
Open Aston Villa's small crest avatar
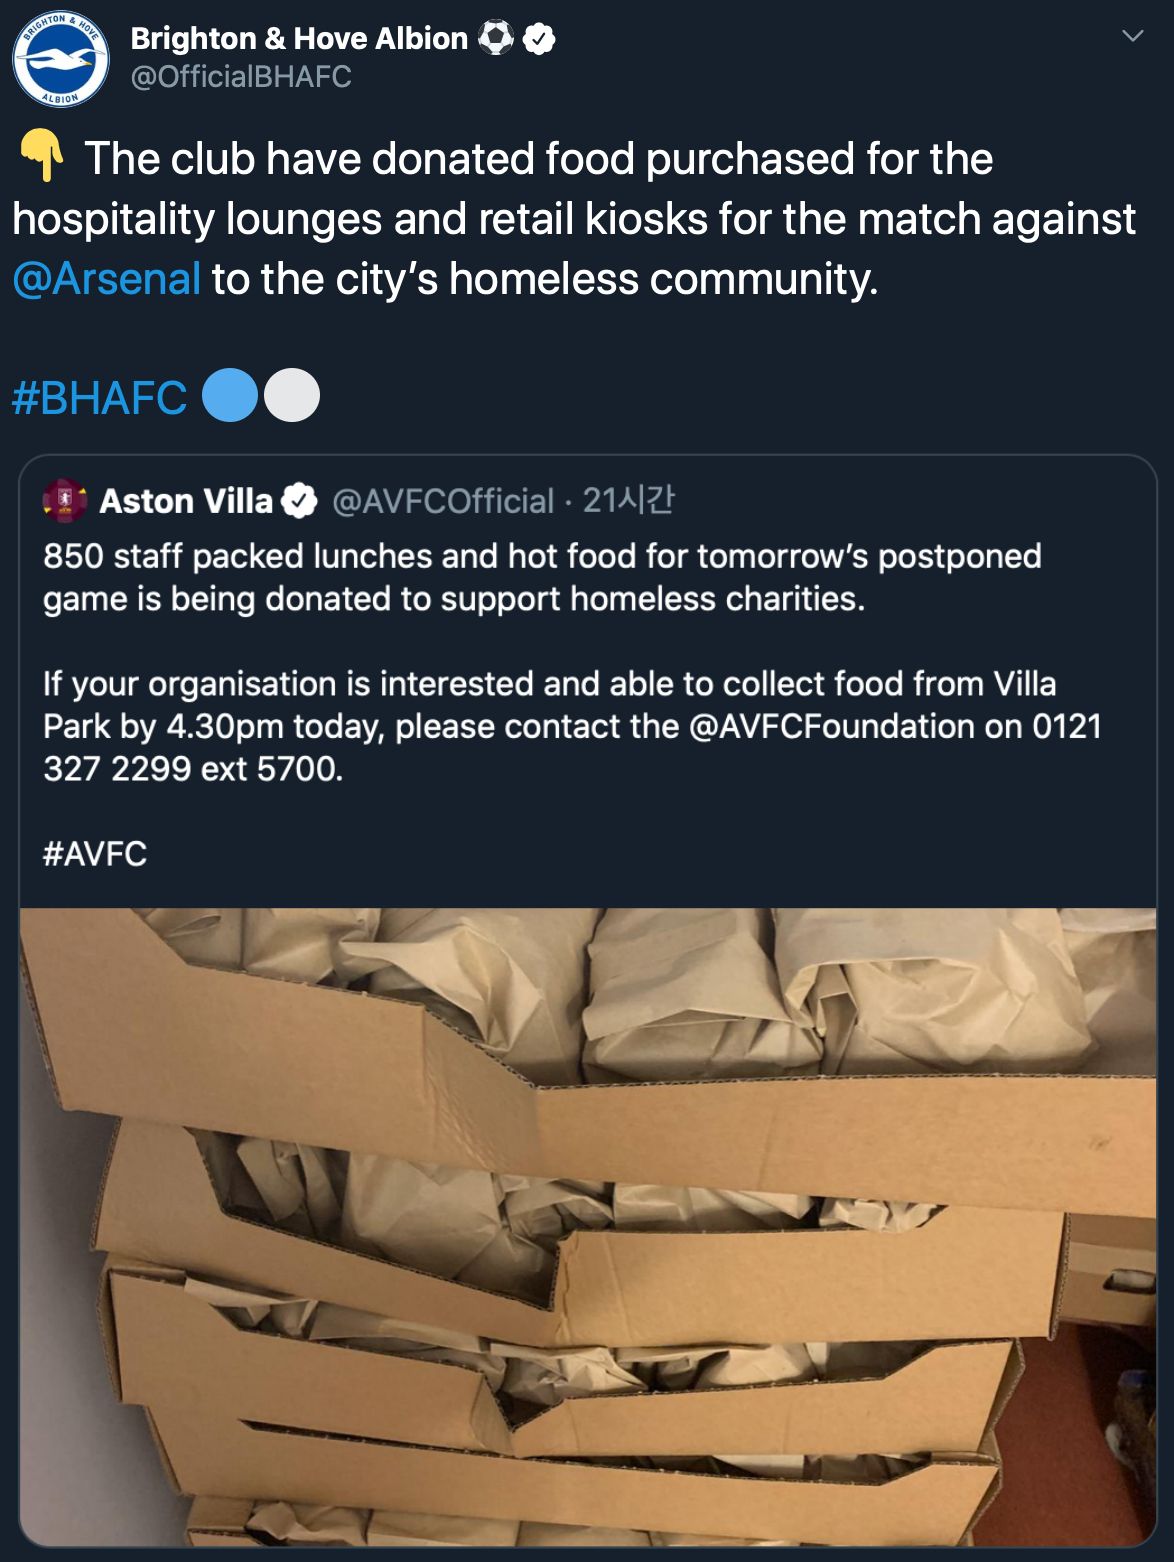pos(65,500)
